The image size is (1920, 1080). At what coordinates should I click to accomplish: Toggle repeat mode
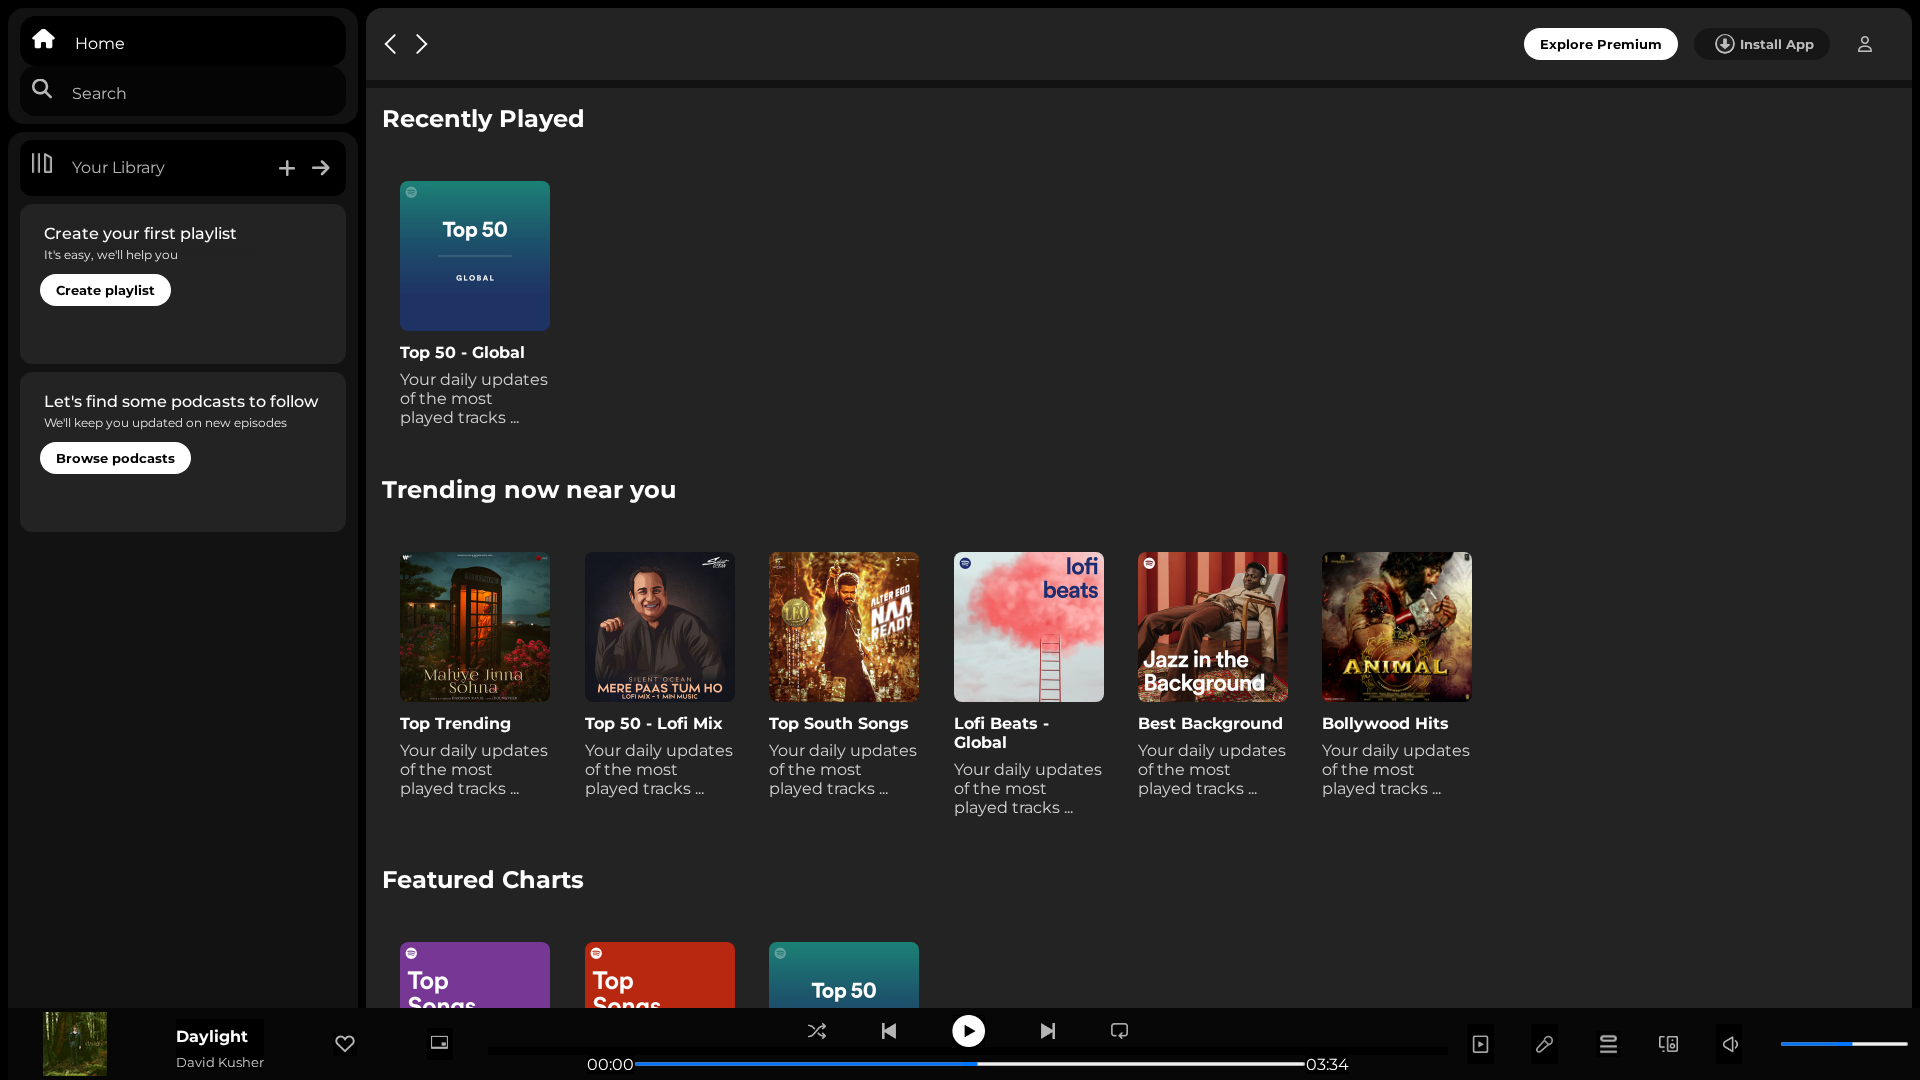[x=1120, y=1031]
